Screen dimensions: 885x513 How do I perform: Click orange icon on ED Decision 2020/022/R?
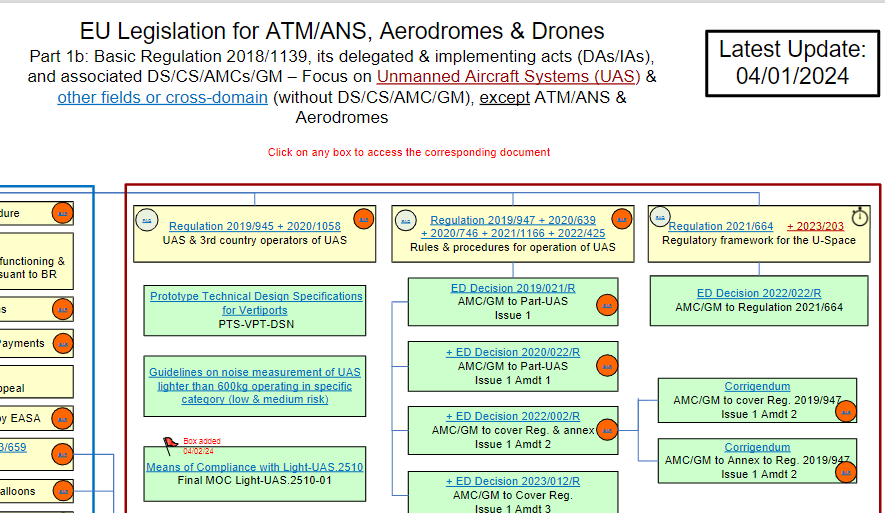(607, 366)
